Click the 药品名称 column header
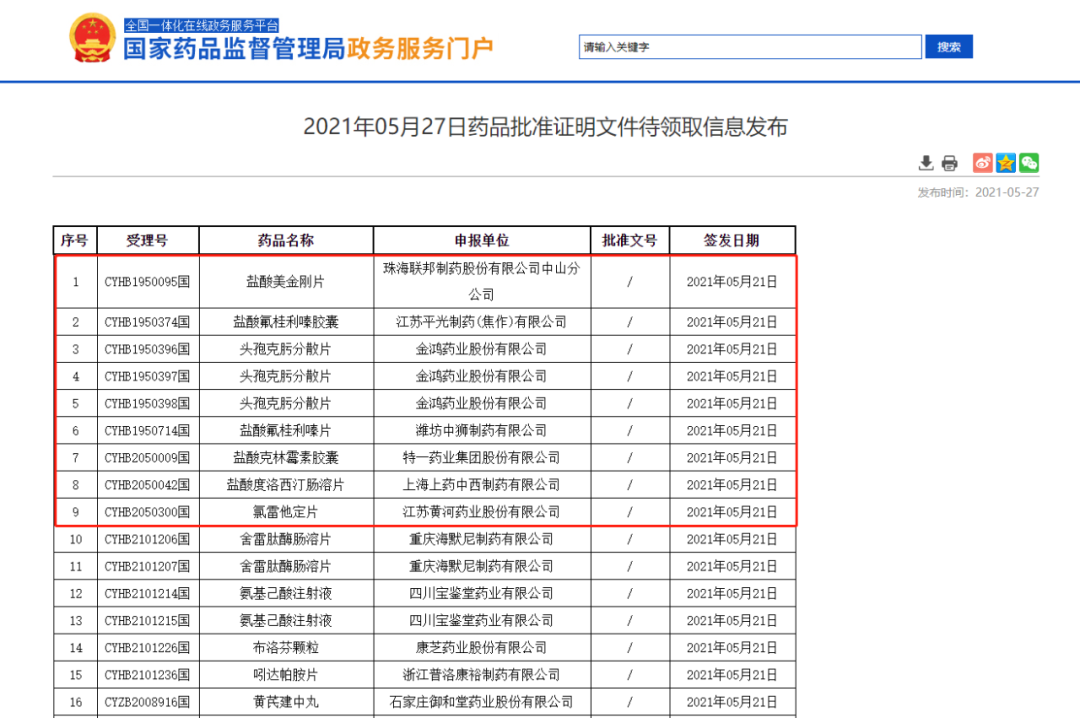The image size is (1080, 718). click(285, 240)
